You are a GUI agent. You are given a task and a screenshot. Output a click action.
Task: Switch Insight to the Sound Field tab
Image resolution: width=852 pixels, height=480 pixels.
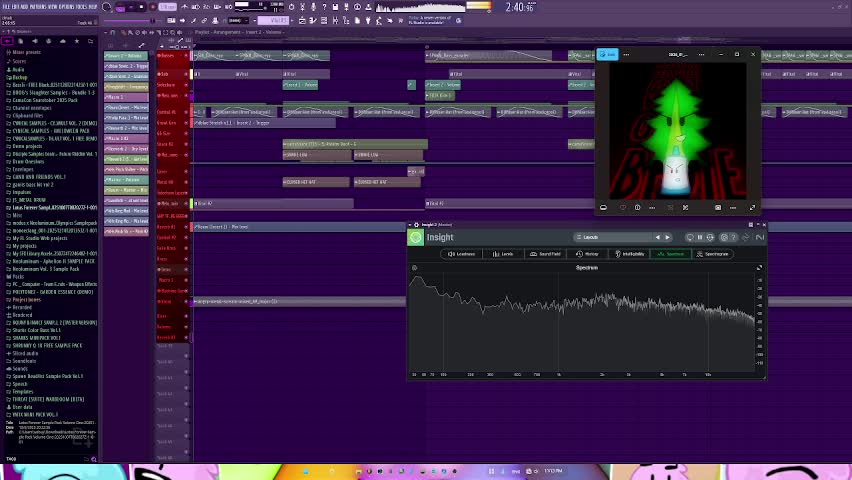[545, 254]
